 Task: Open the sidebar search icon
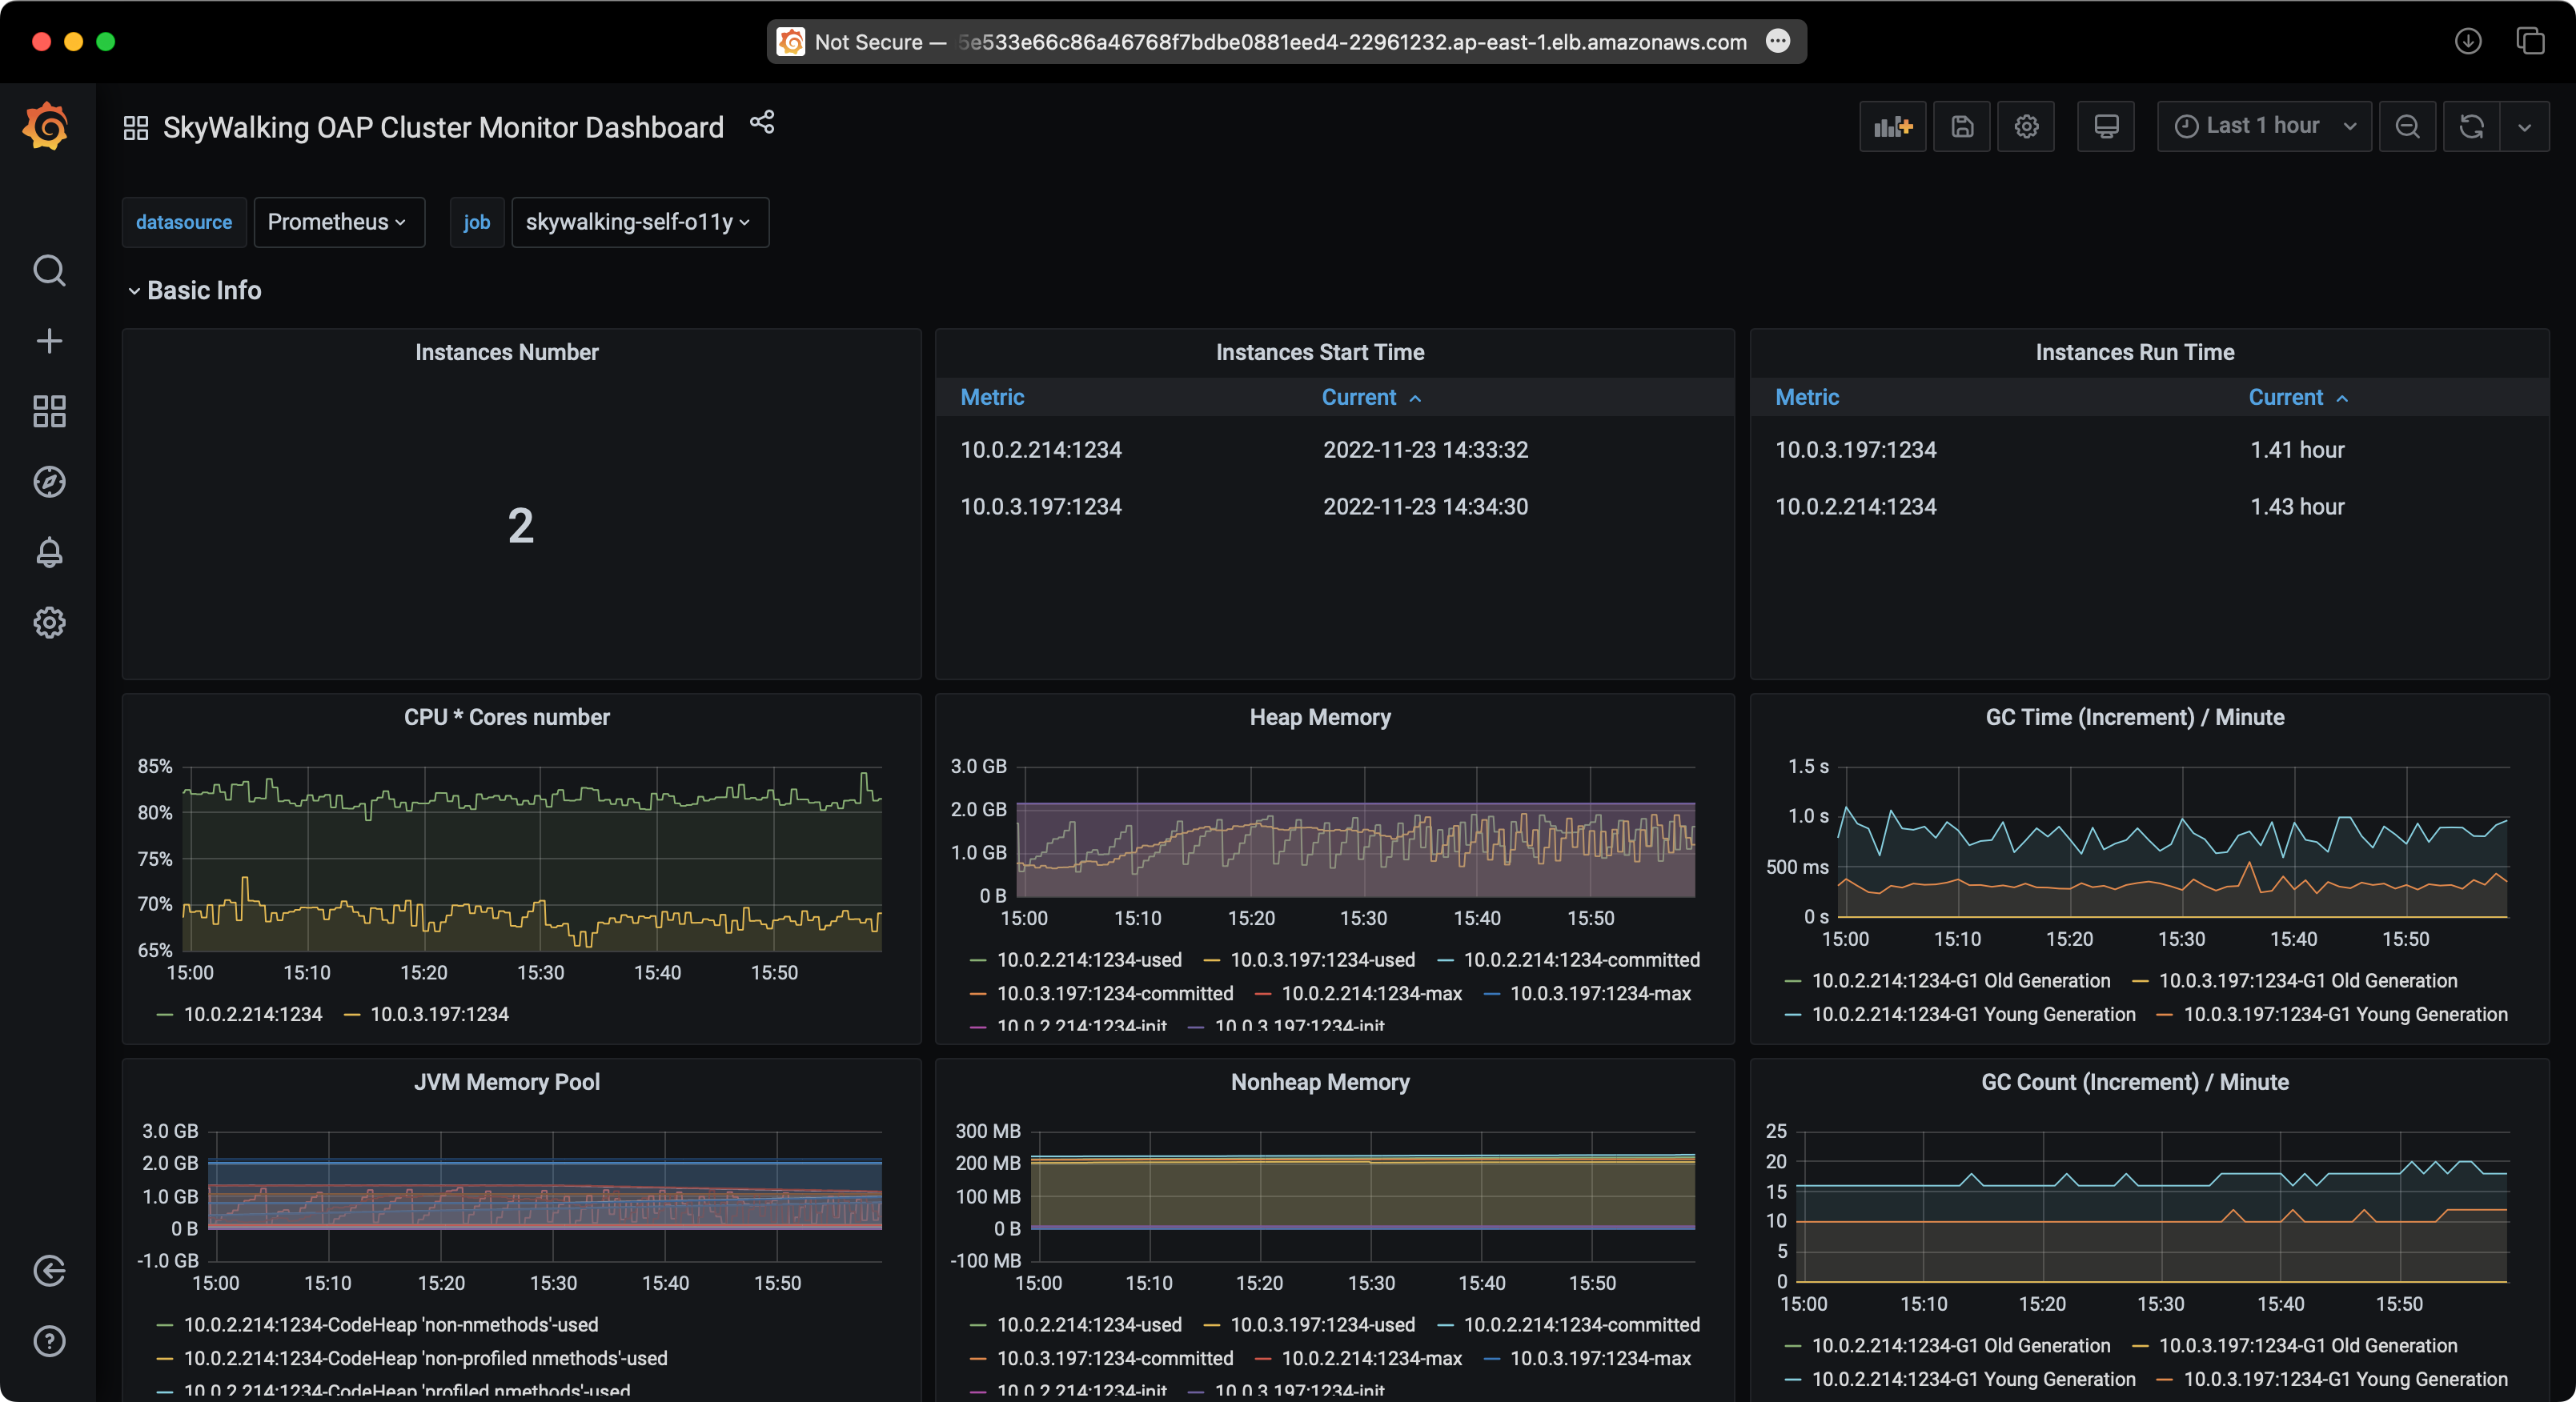click(x=49, y=271)
